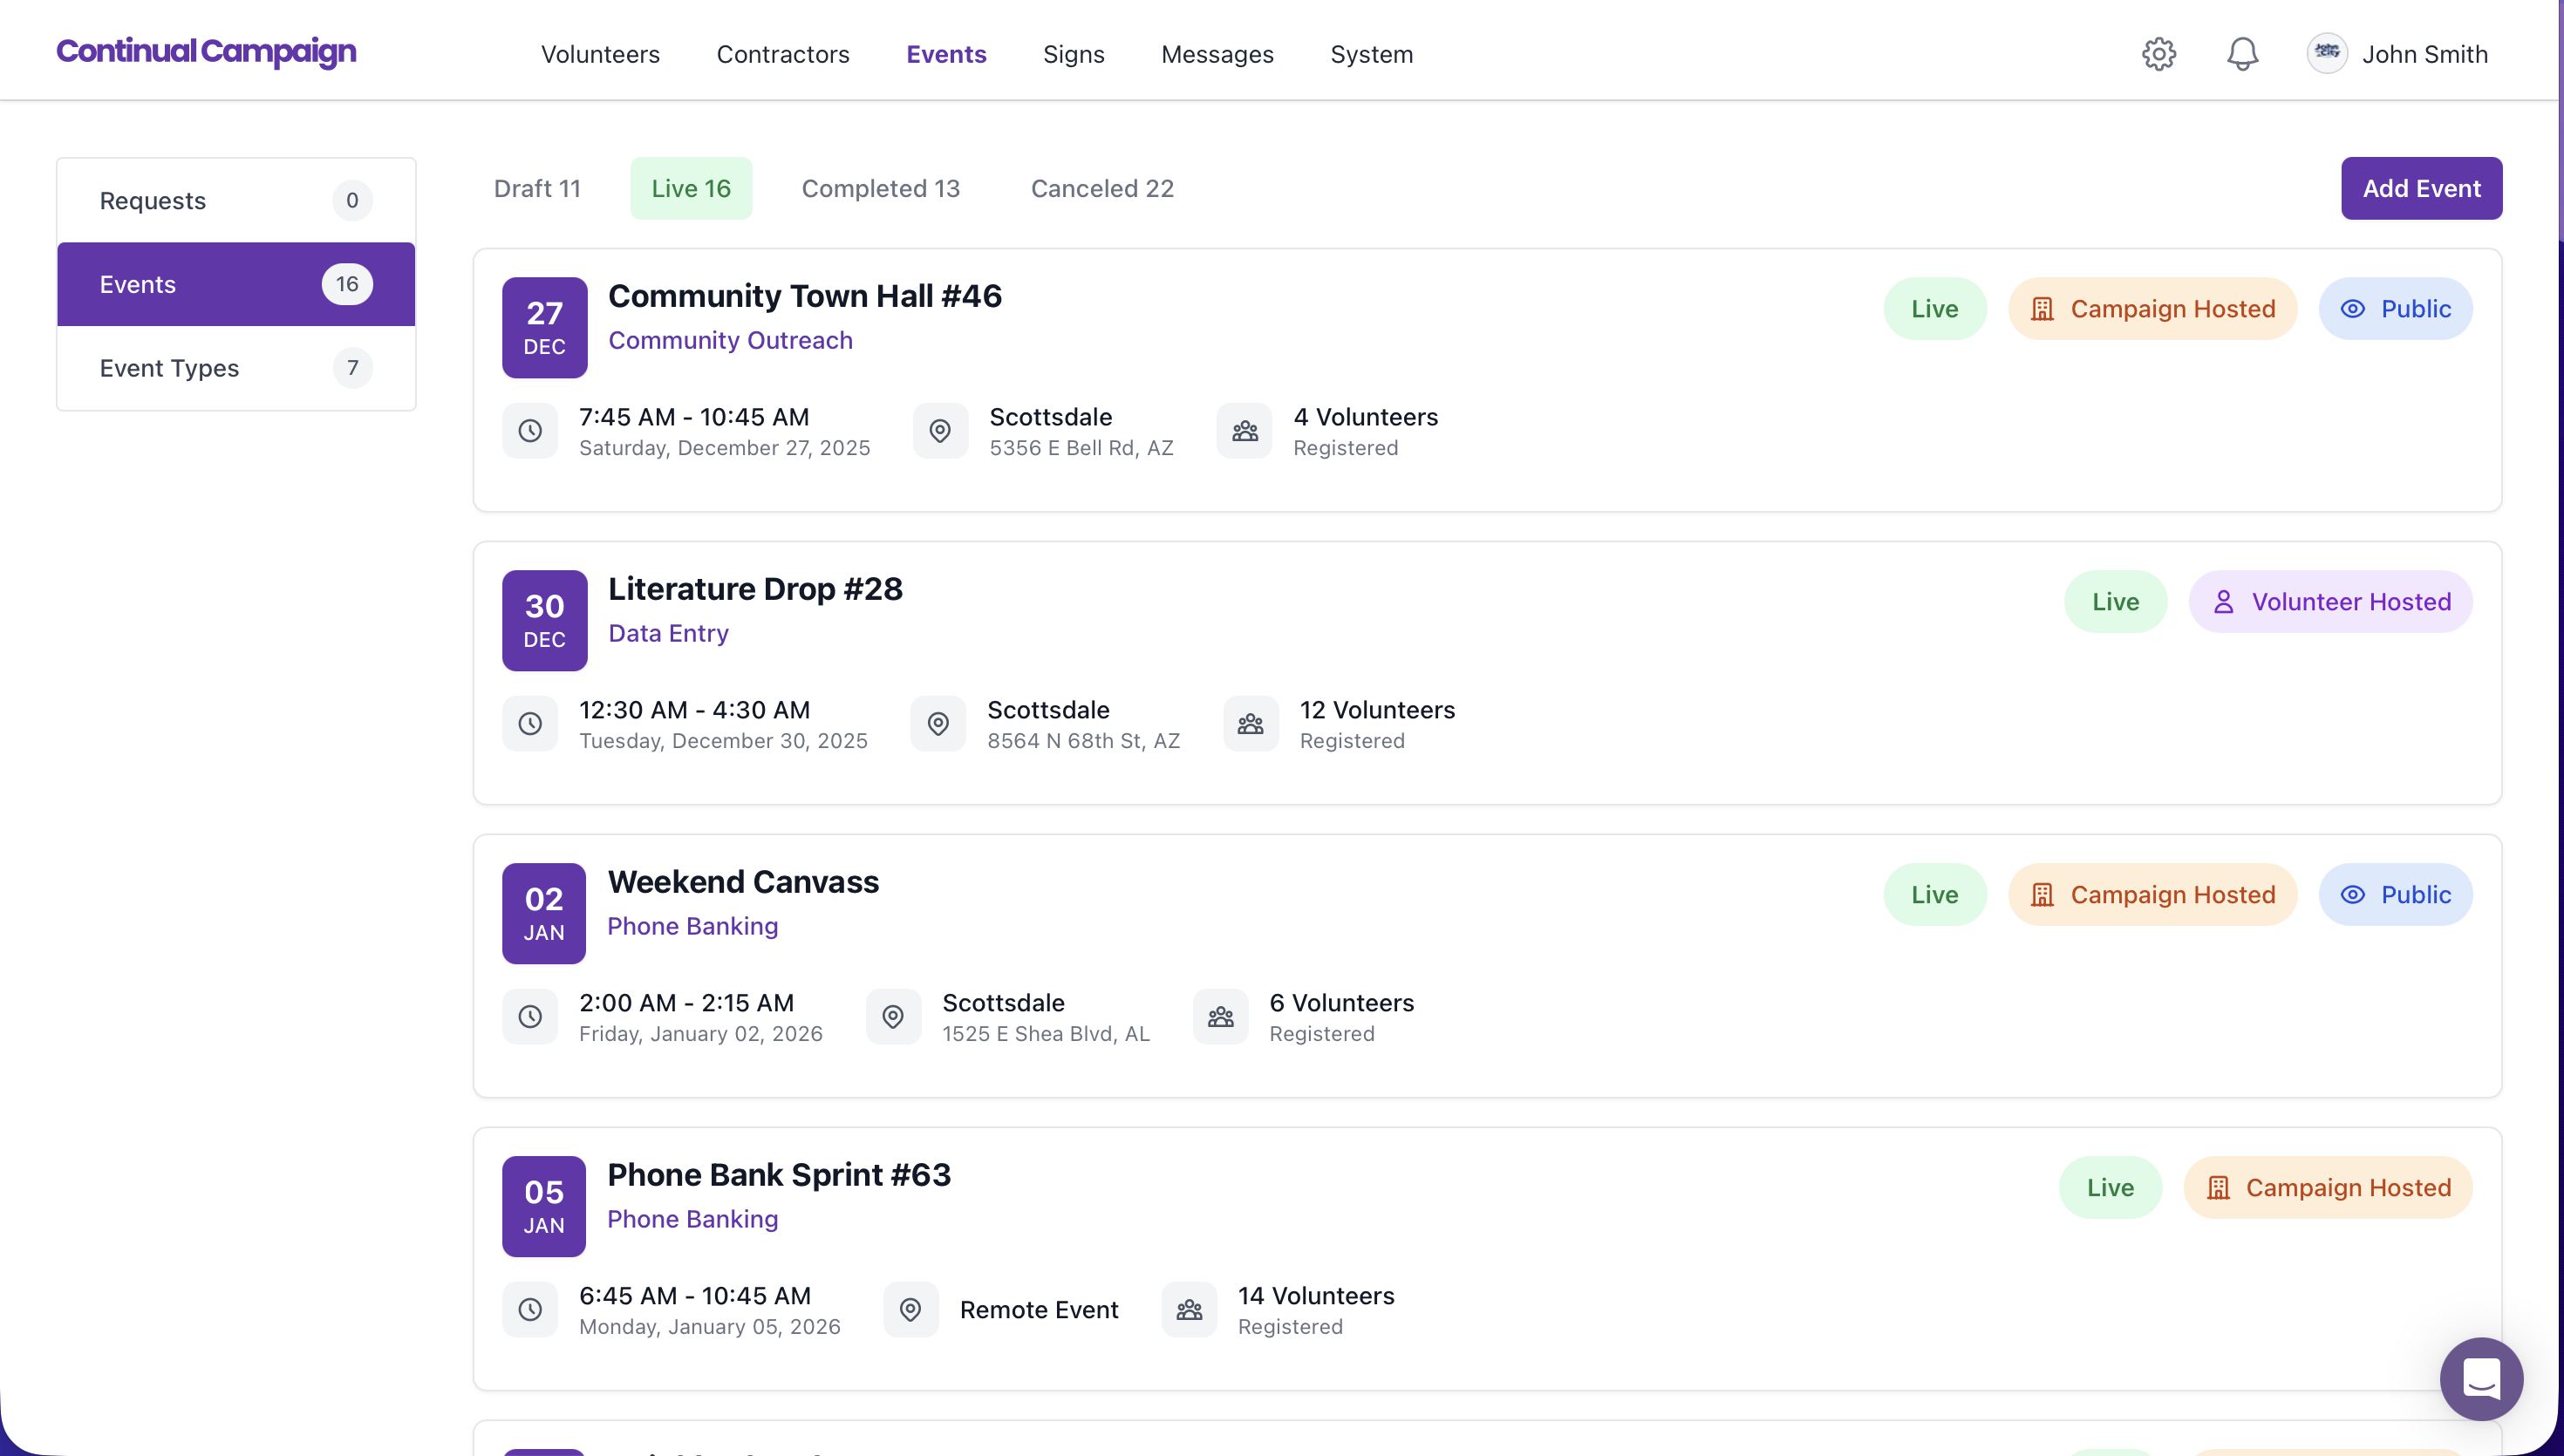Click the volunteers group icon next to 6 Volunteers

click(x=1220, y=1017)
